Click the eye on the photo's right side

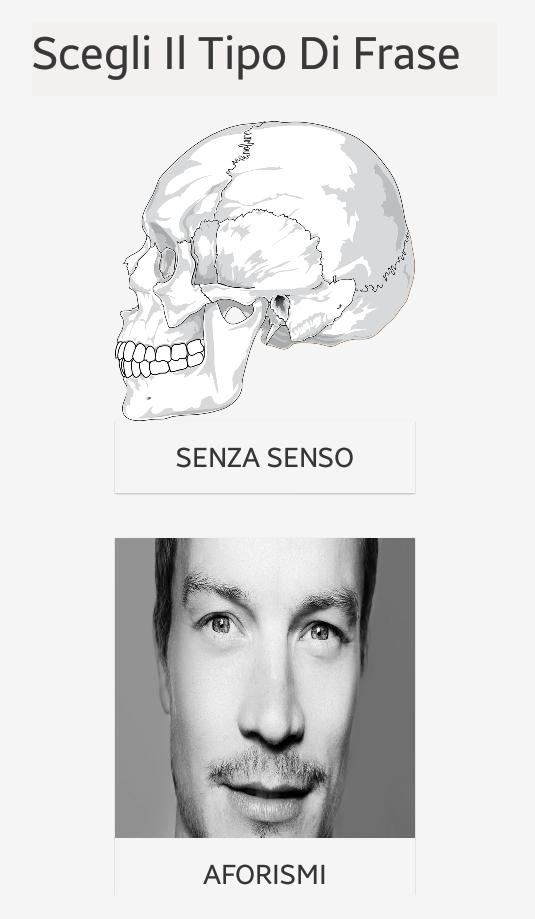(321, 632)
